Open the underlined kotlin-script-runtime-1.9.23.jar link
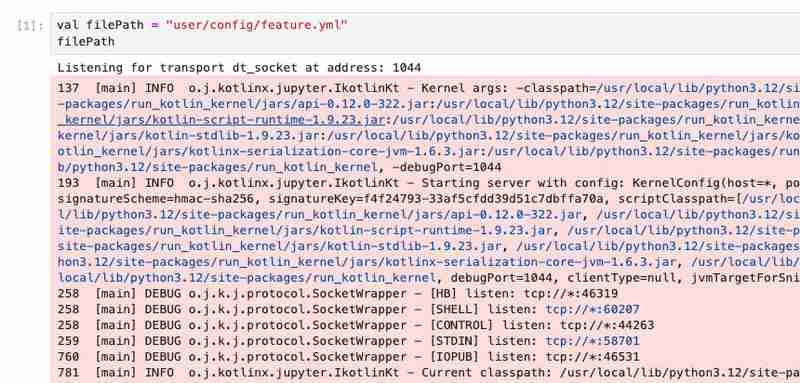 tap(220, 120)
